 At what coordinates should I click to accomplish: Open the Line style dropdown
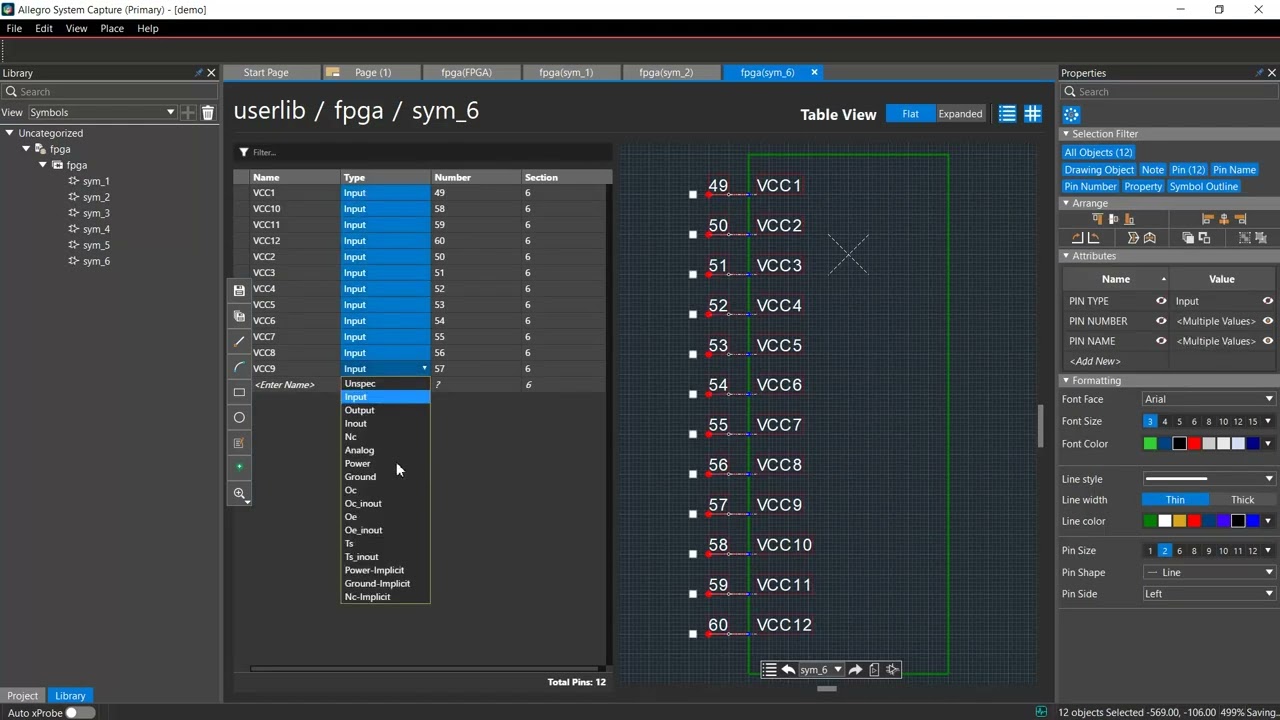point(1208,479)
